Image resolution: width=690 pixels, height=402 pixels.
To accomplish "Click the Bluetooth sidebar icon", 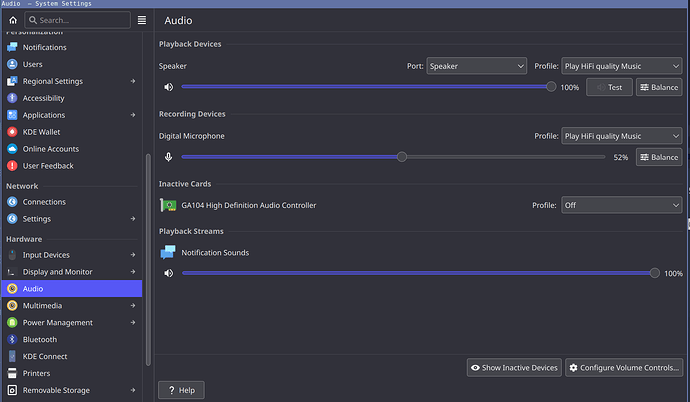I will (x=12, y=339).
